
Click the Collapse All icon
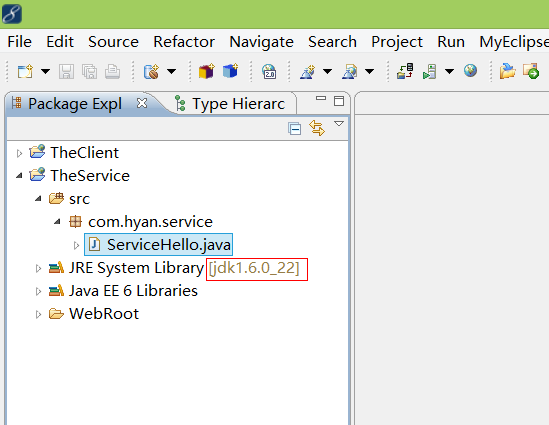[x=294, y=128]
